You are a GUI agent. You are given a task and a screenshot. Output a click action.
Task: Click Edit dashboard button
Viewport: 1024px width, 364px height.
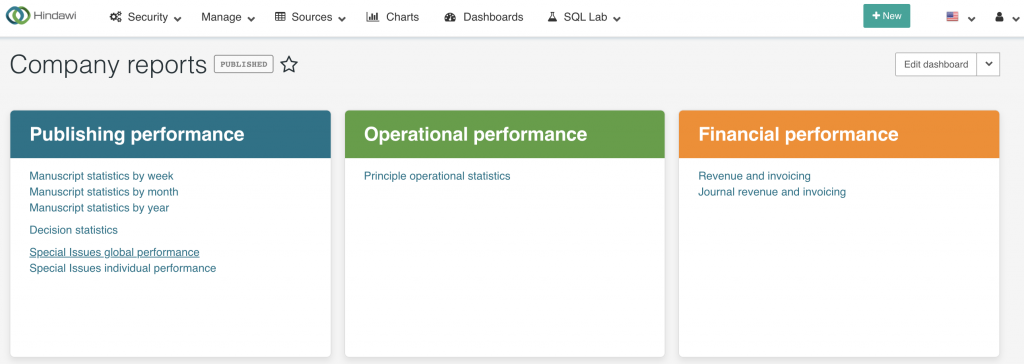click(x=936, y=64)
